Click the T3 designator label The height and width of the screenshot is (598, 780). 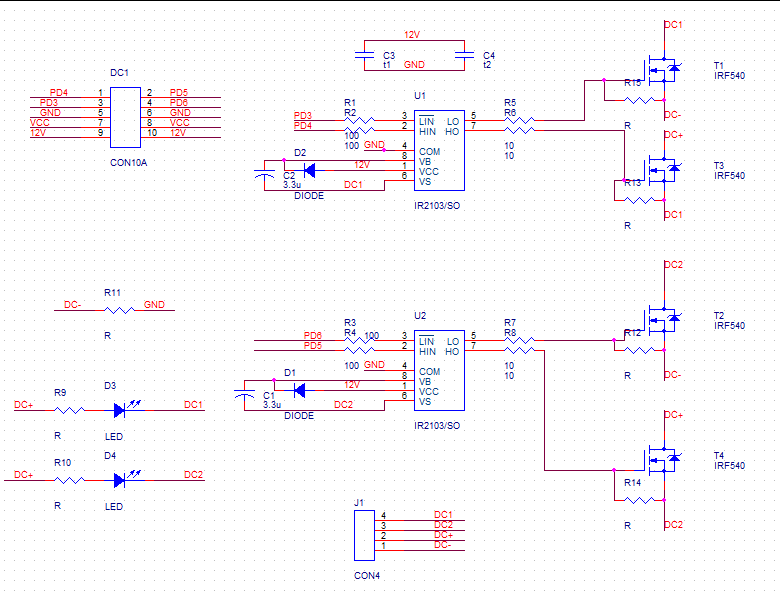point(719,166)
